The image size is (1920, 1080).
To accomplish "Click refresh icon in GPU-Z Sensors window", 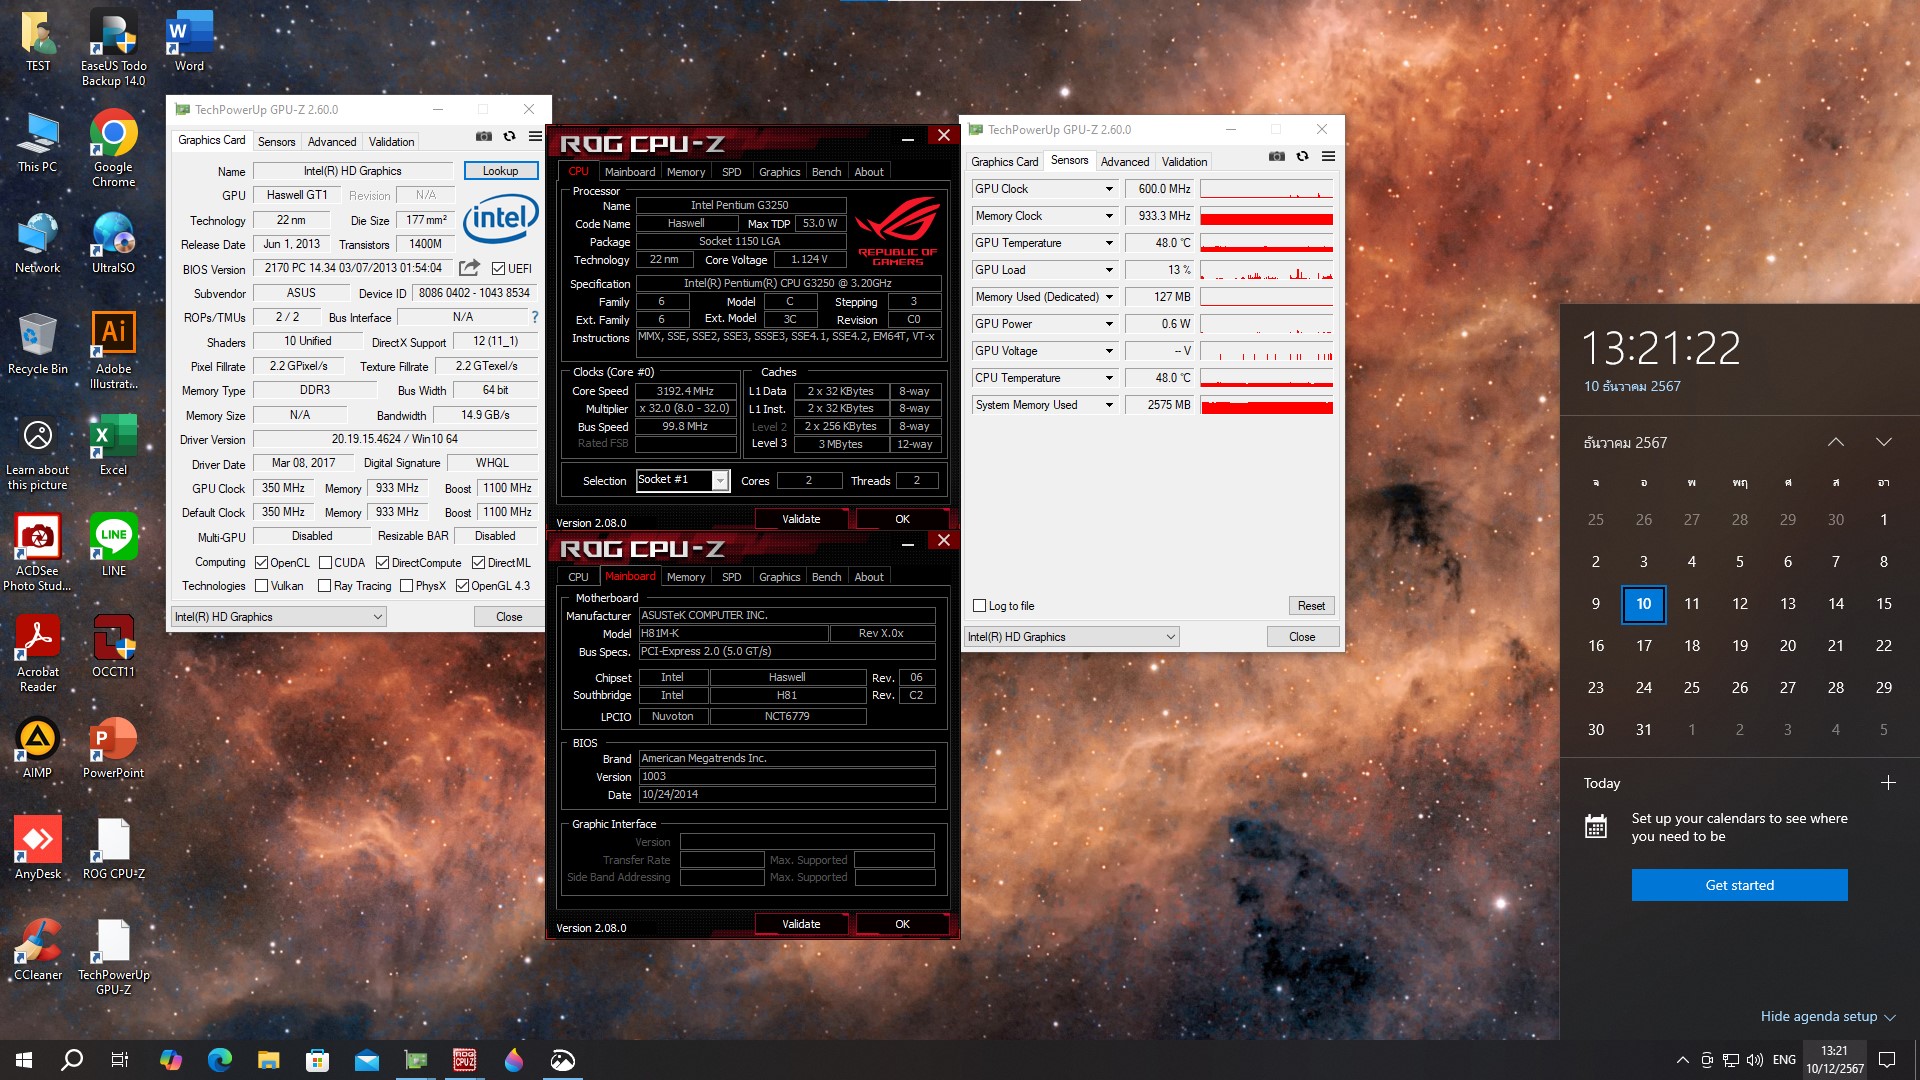I will click(1302, 156).
